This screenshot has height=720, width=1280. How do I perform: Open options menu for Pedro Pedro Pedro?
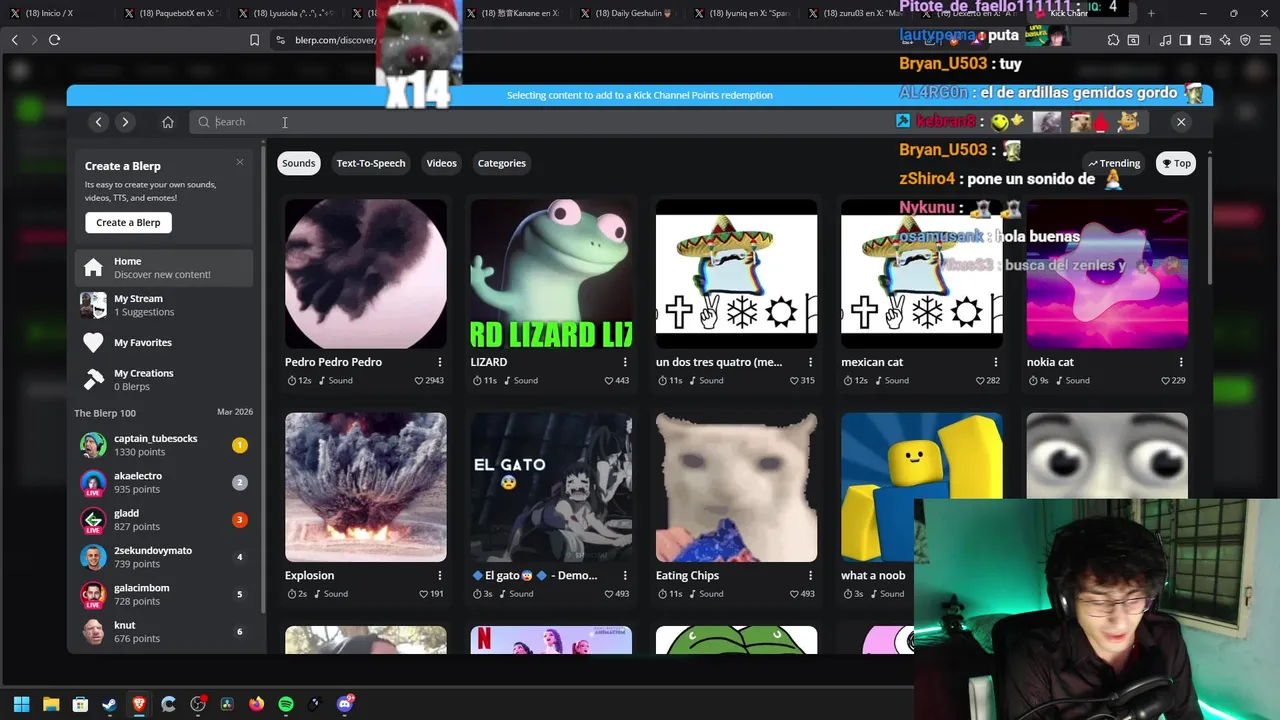tap(440, 362)
